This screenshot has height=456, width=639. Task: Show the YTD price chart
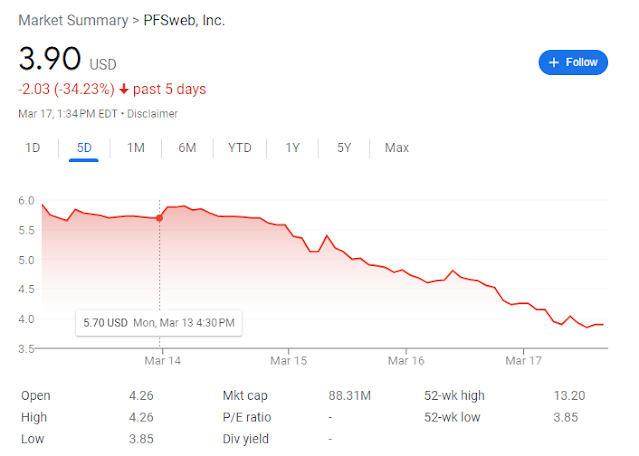(x=240, y=148)
